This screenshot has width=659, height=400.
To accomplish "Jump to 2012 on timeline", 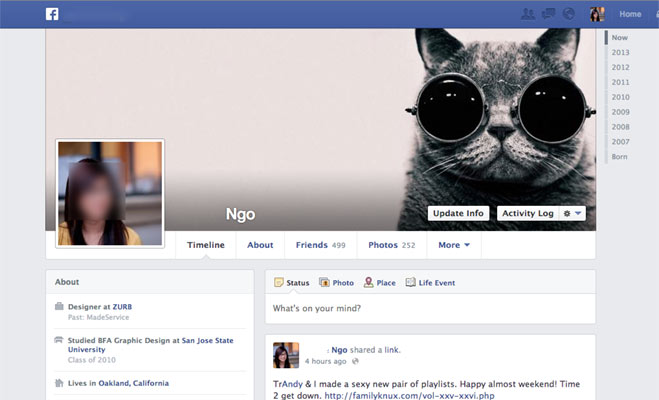I will (x=620, y=67).
